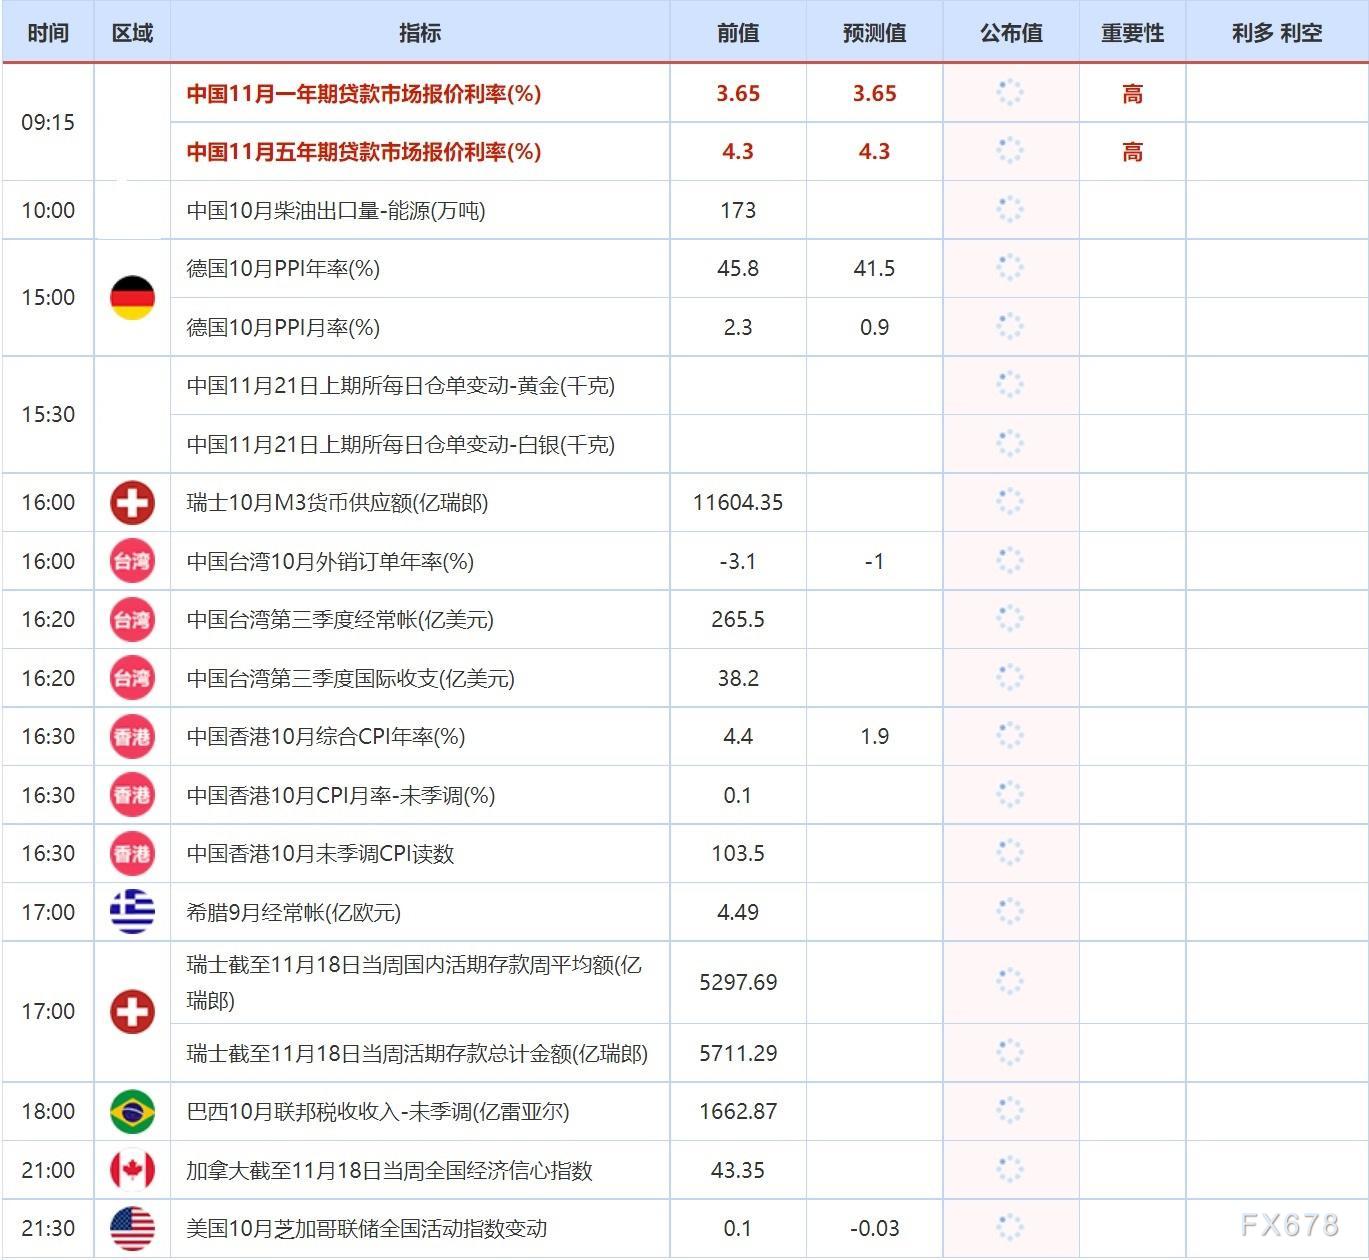Click the Canada flag icon
The height and width of the screenshot is (1260, 1369).
click(132, 1170)
